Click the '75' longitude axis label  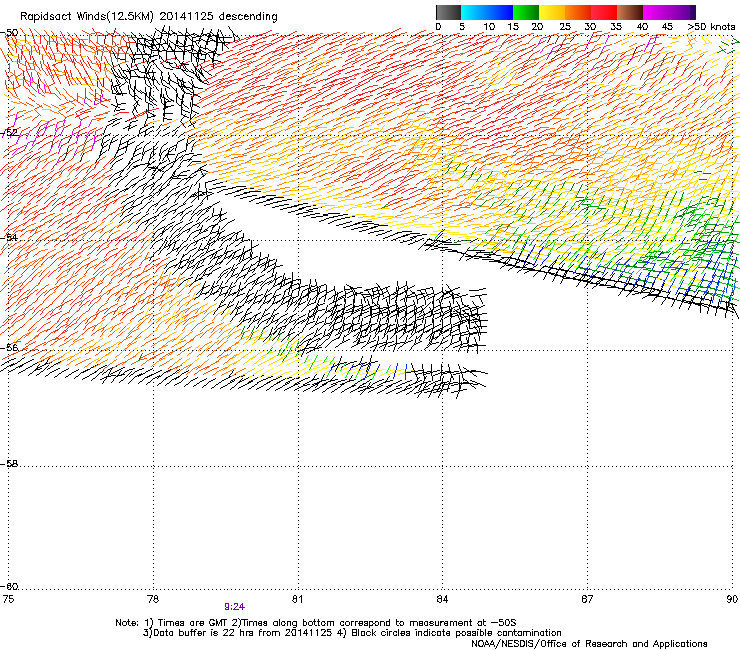click(8, 599)
